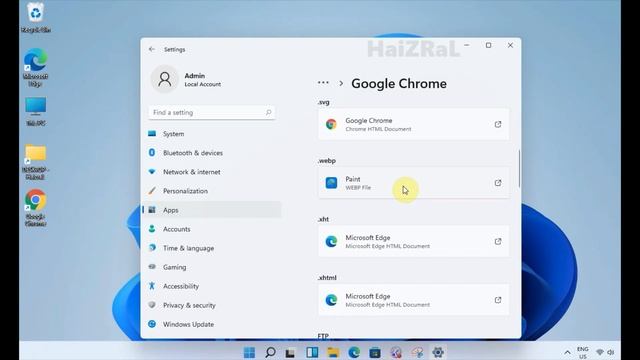Change .xhtml default app Microsoft Edge
This screenshot has height=360, width=640.
[413, 300]
